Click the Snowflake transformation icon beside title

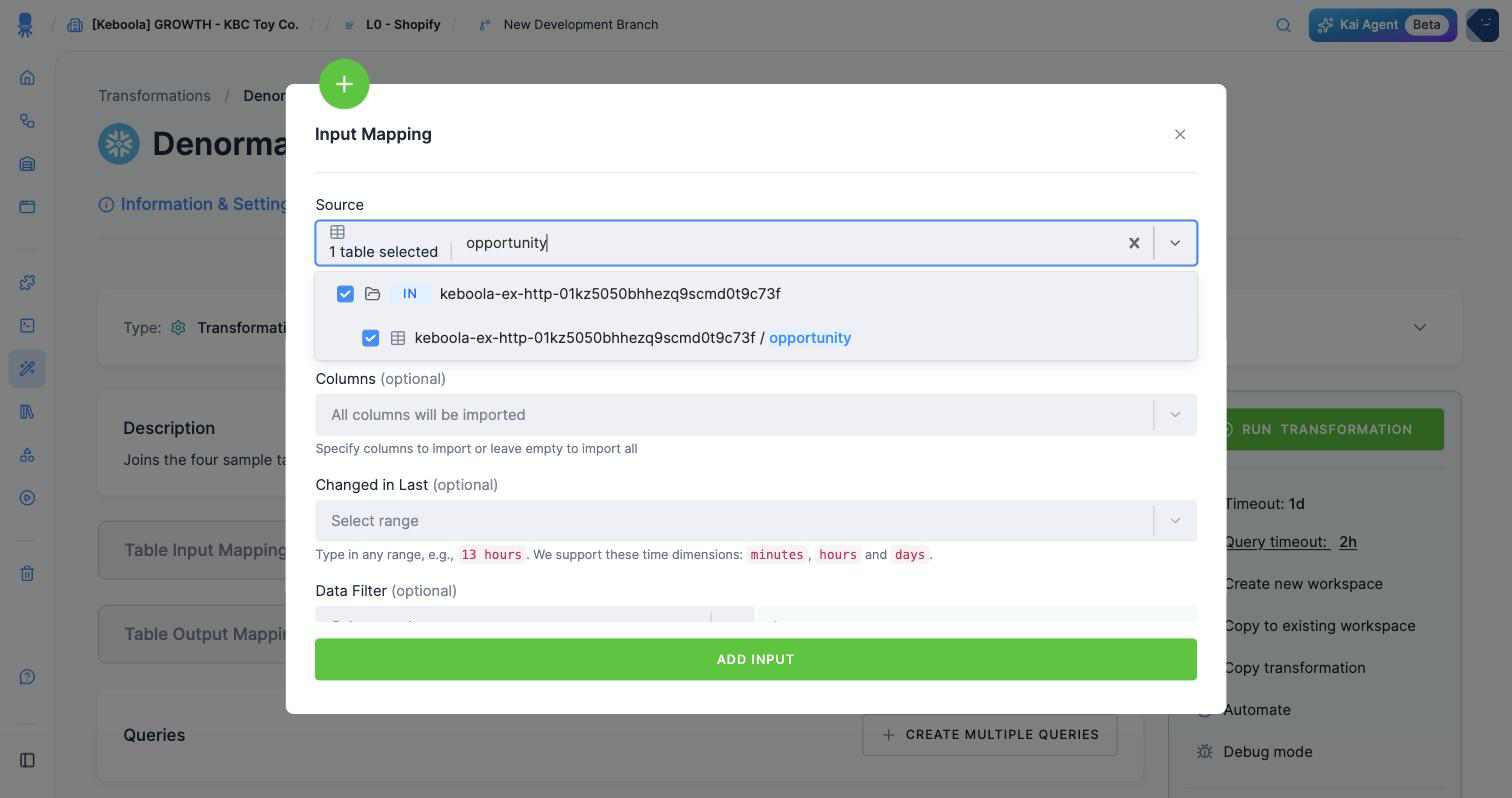coord(119,144)
